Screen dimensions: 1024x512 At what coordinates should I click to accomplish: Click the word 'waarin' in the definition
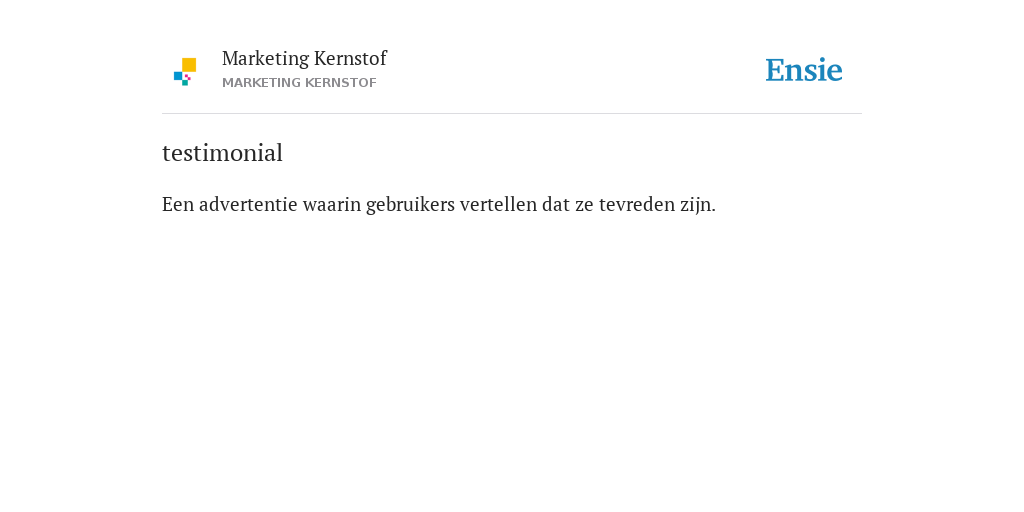[332, 204]
